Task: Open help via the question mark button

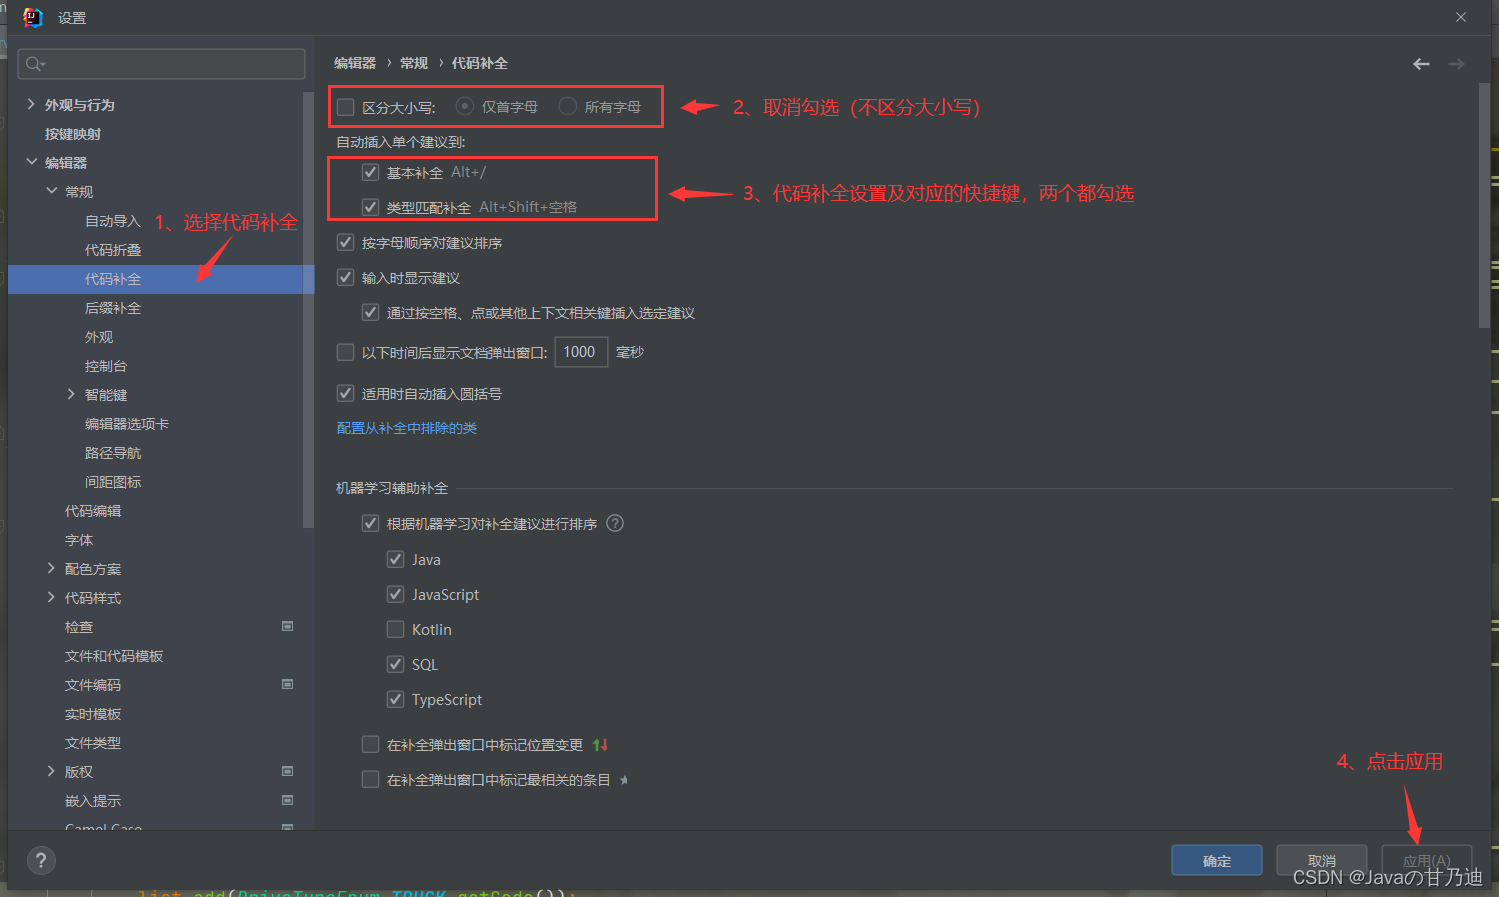Action: point(41,860)
